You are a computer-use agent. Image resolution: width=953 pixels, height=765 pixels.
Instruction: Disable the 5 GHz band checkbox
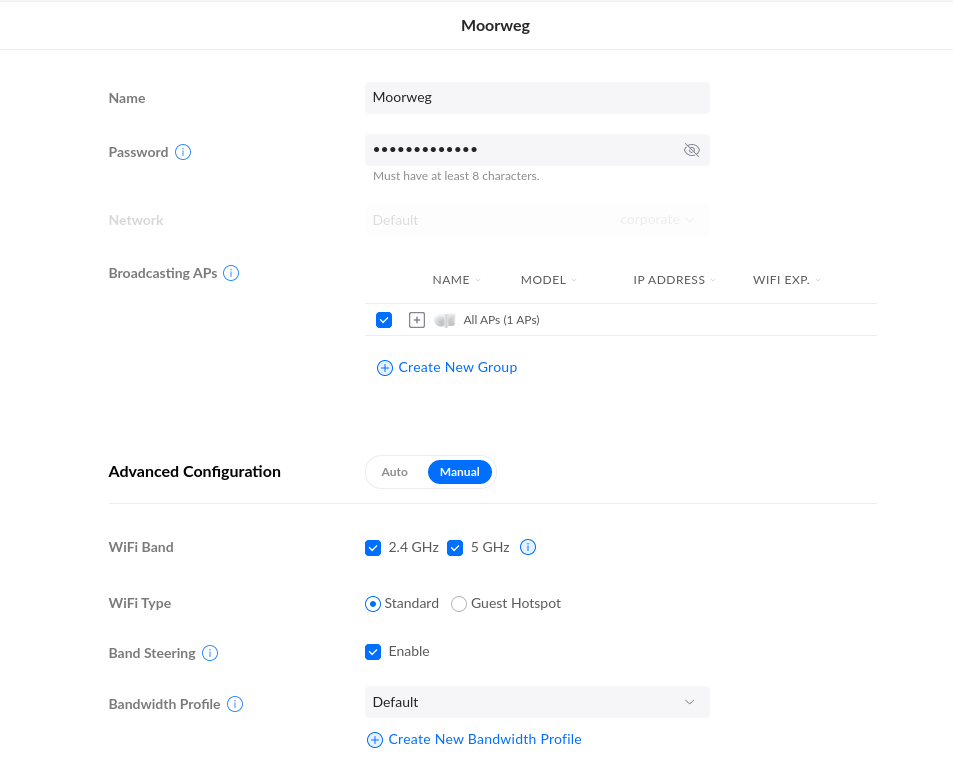tap(455, 547)
